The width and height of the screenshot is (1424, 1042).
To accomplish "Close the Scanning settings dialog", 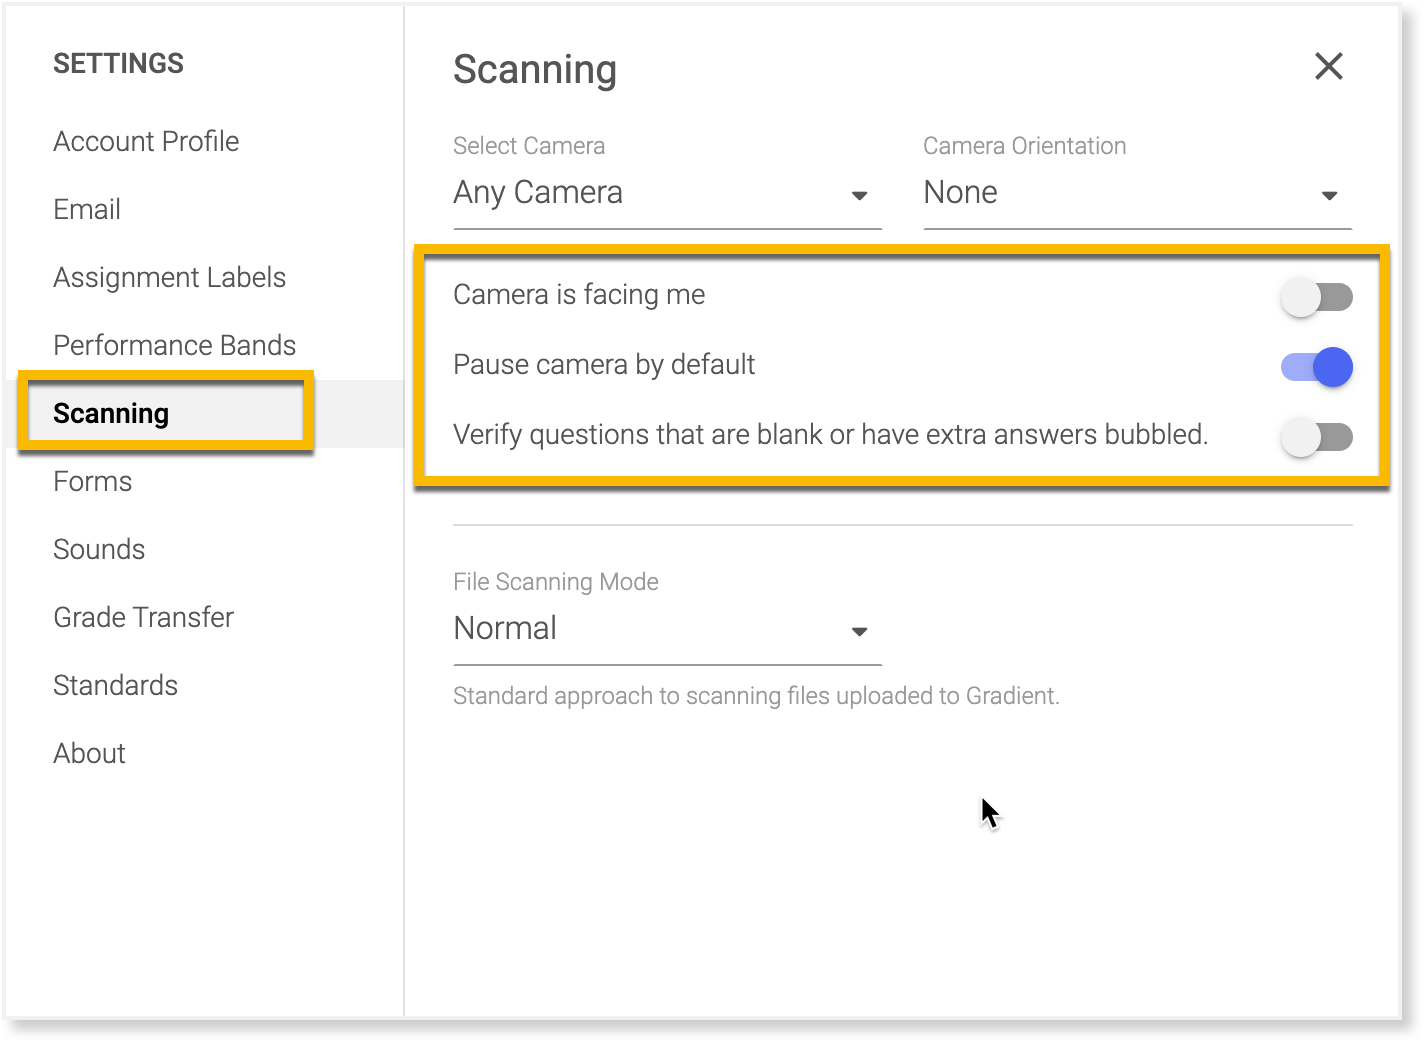I will tap(1328, 67).
